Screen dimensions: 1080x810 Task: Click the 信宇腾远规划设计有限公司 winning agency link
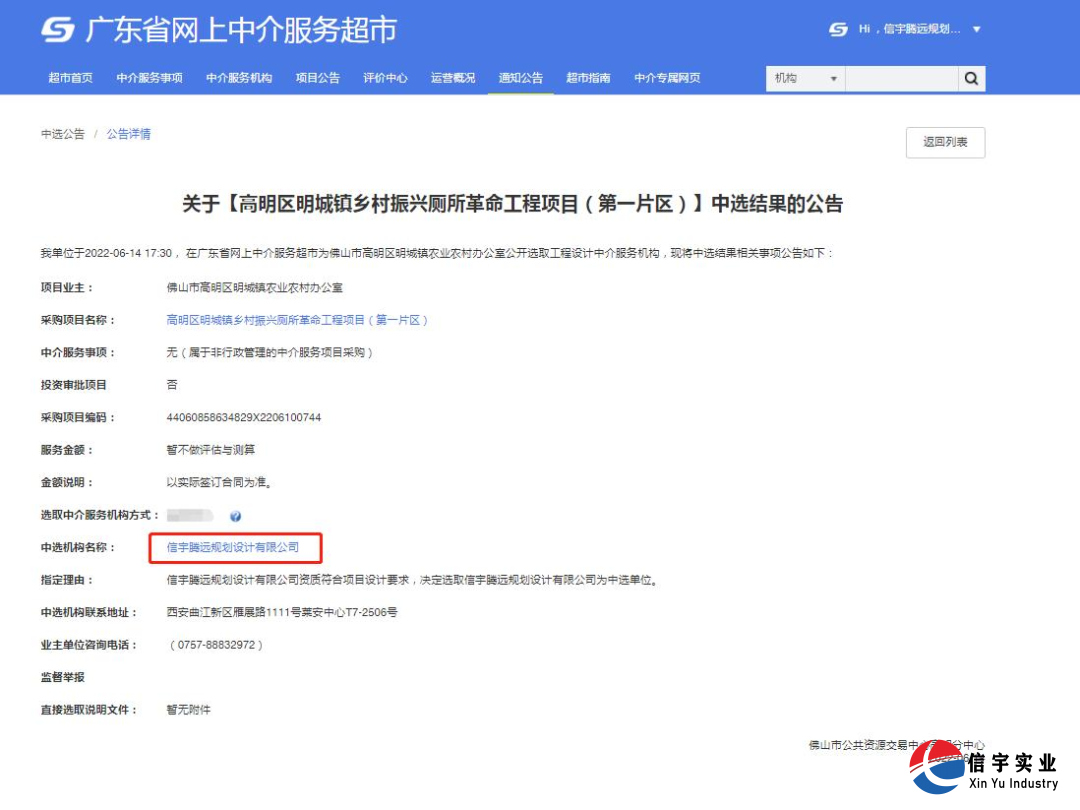235,548
